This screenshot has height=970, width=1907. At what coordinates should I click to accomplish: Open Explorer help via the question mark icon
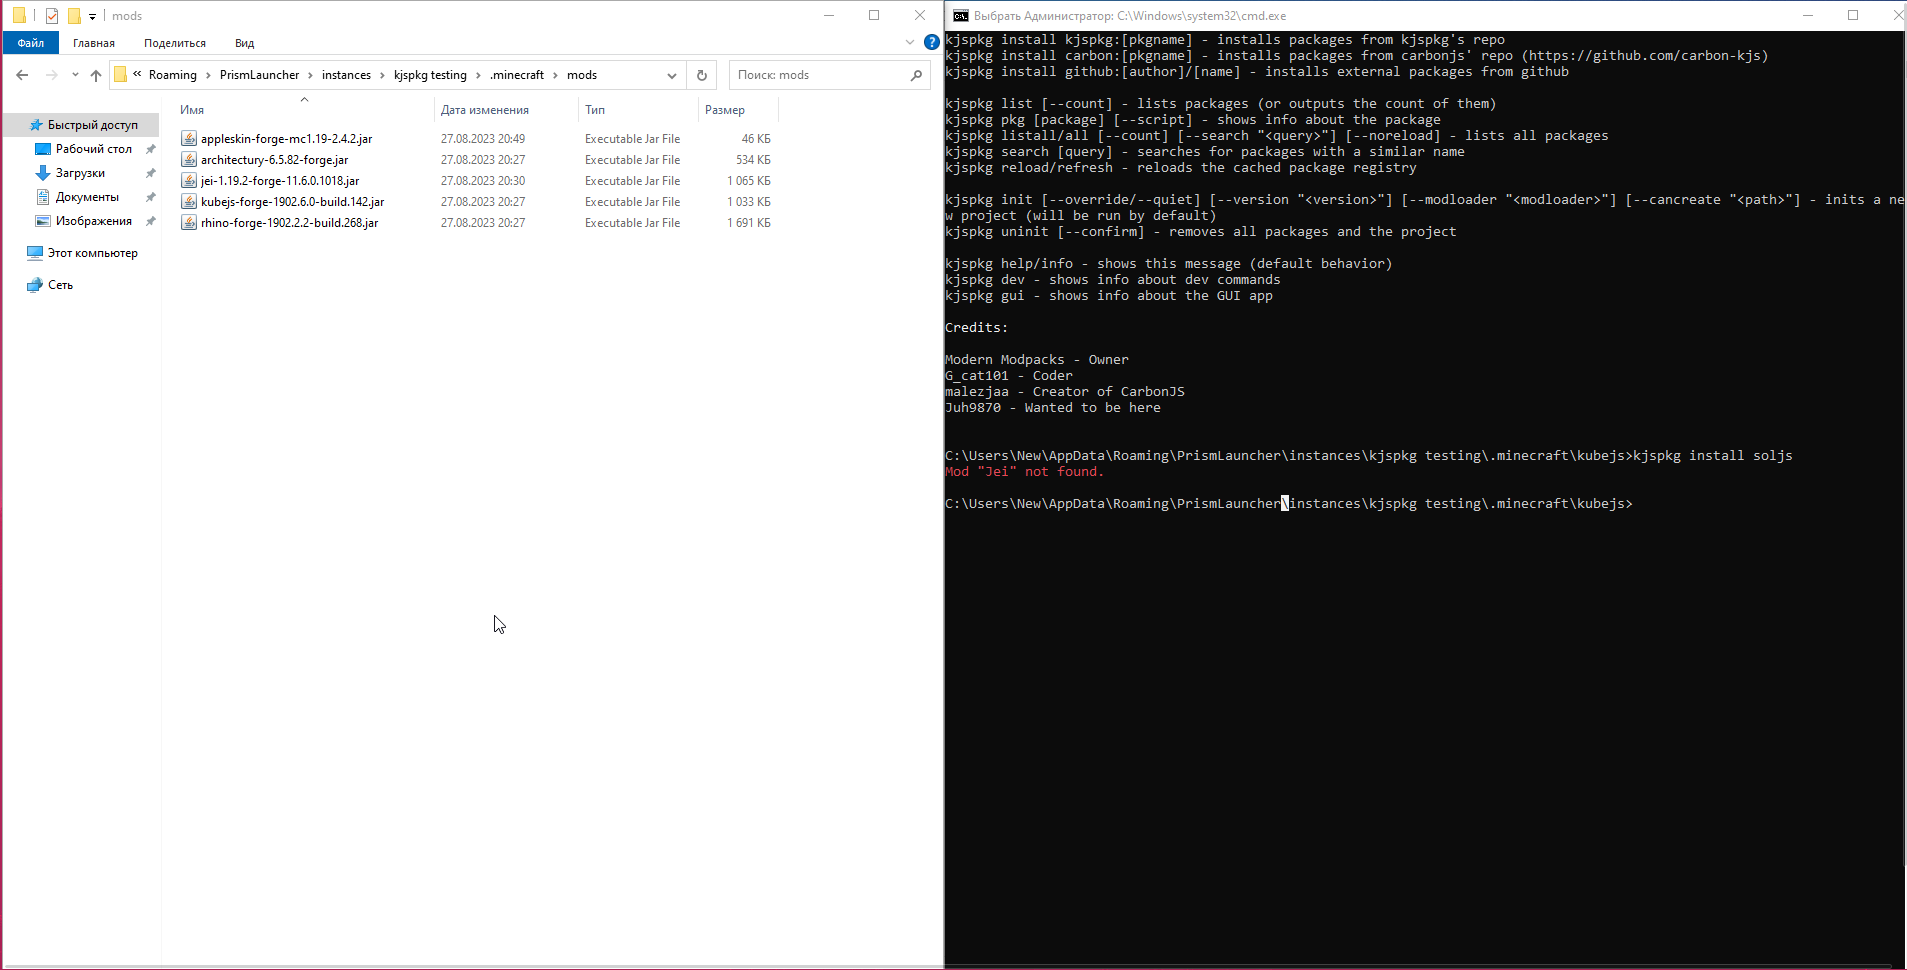coord(932,42)
